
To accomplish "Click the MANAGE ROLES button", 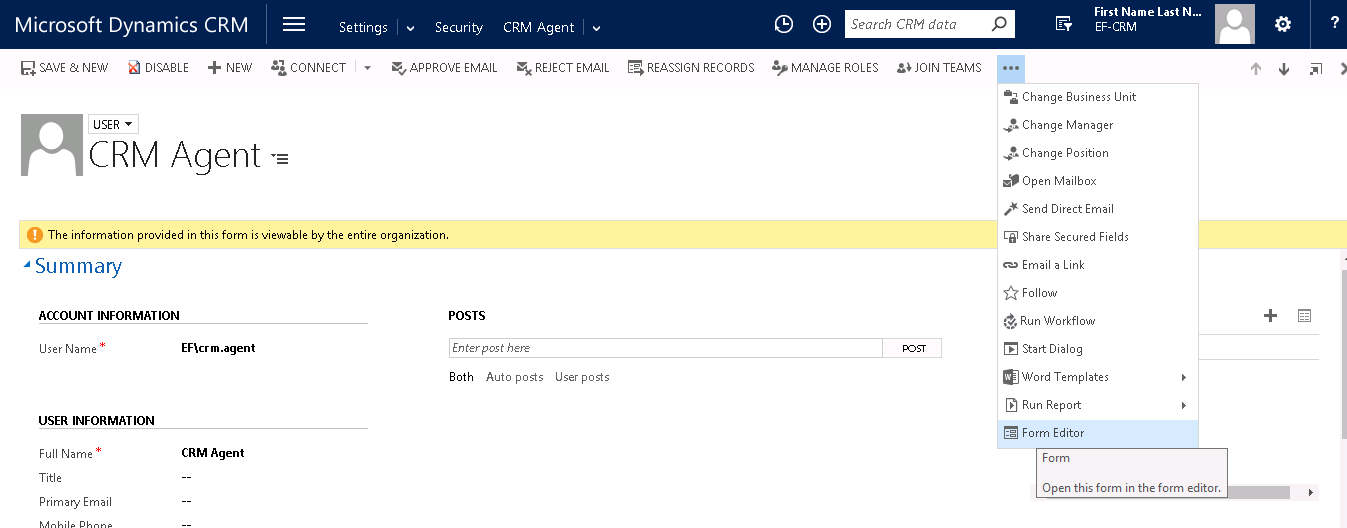I will 825,68.
